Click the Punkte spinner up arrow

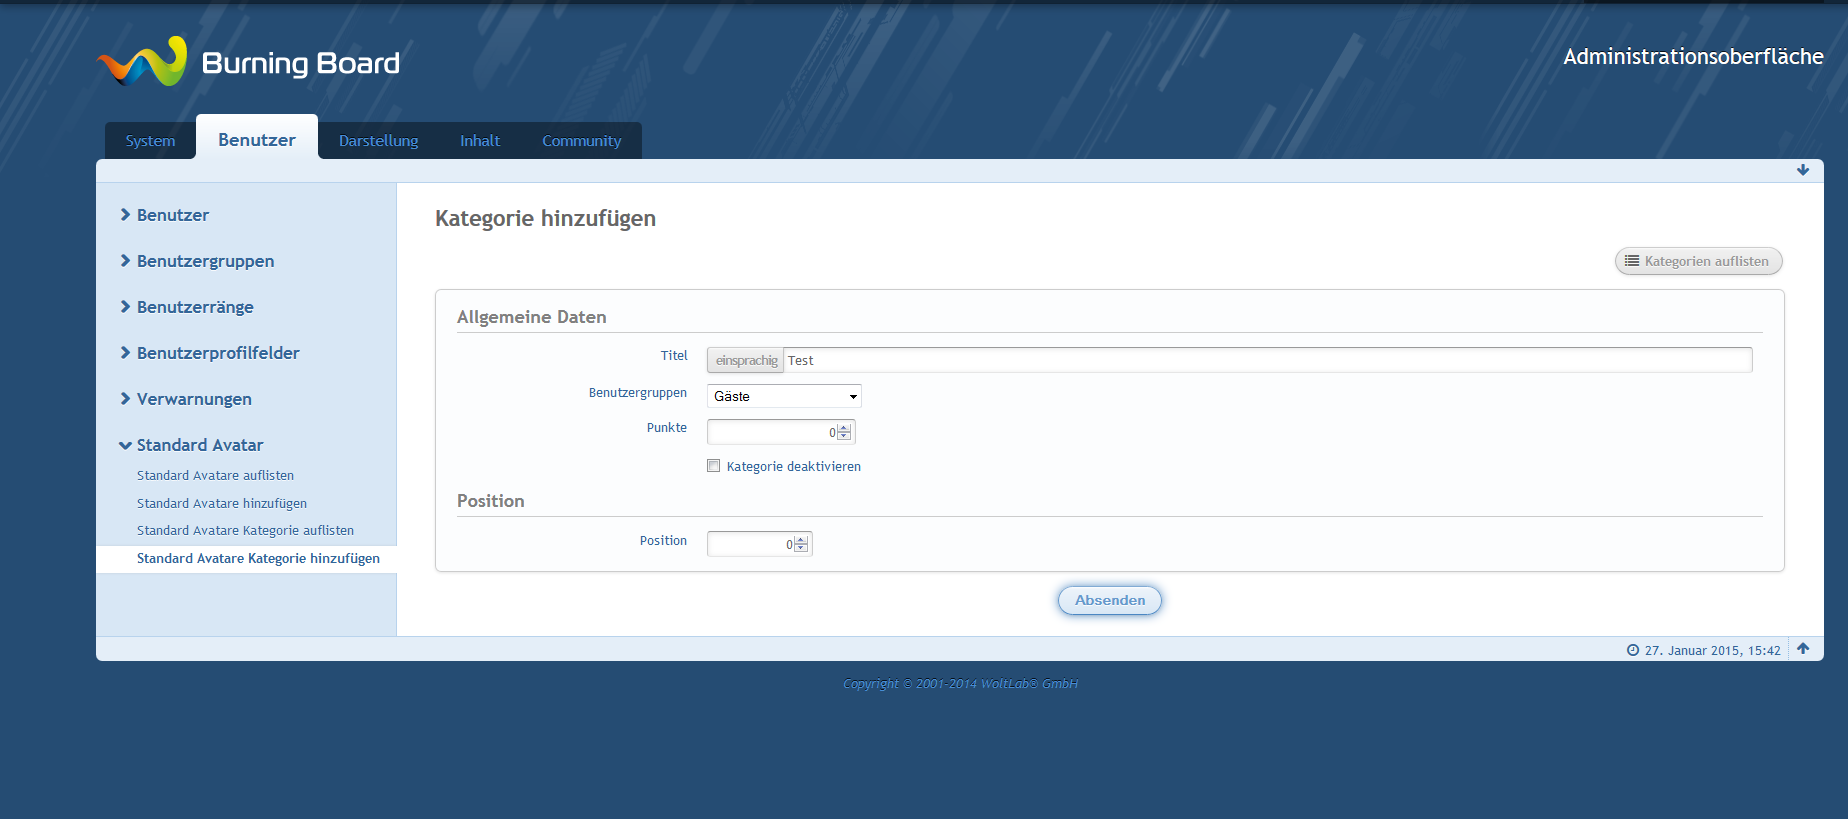(845, 428)
